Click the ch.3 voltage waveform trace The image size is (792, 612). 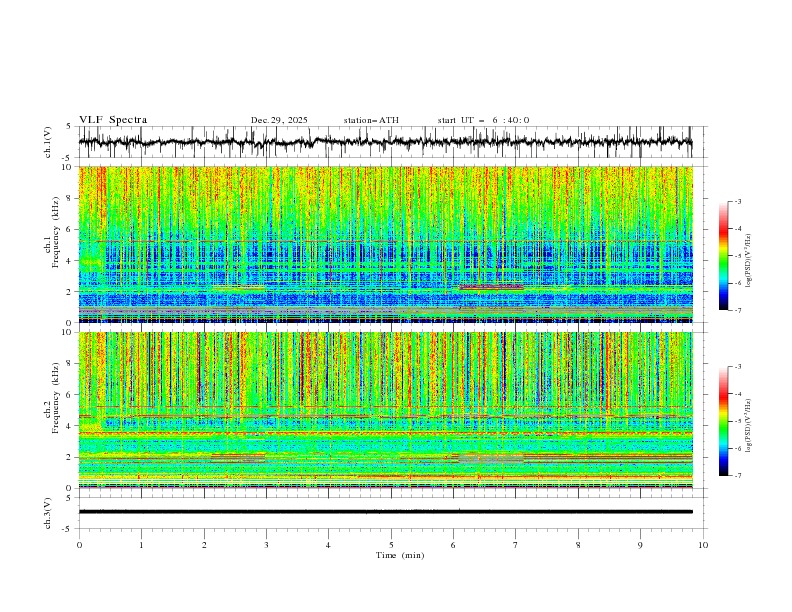point(385,512)
